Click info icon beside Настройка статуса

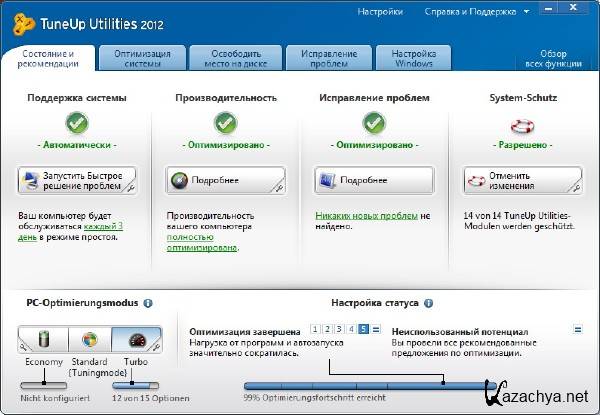(x=428, y=302)
